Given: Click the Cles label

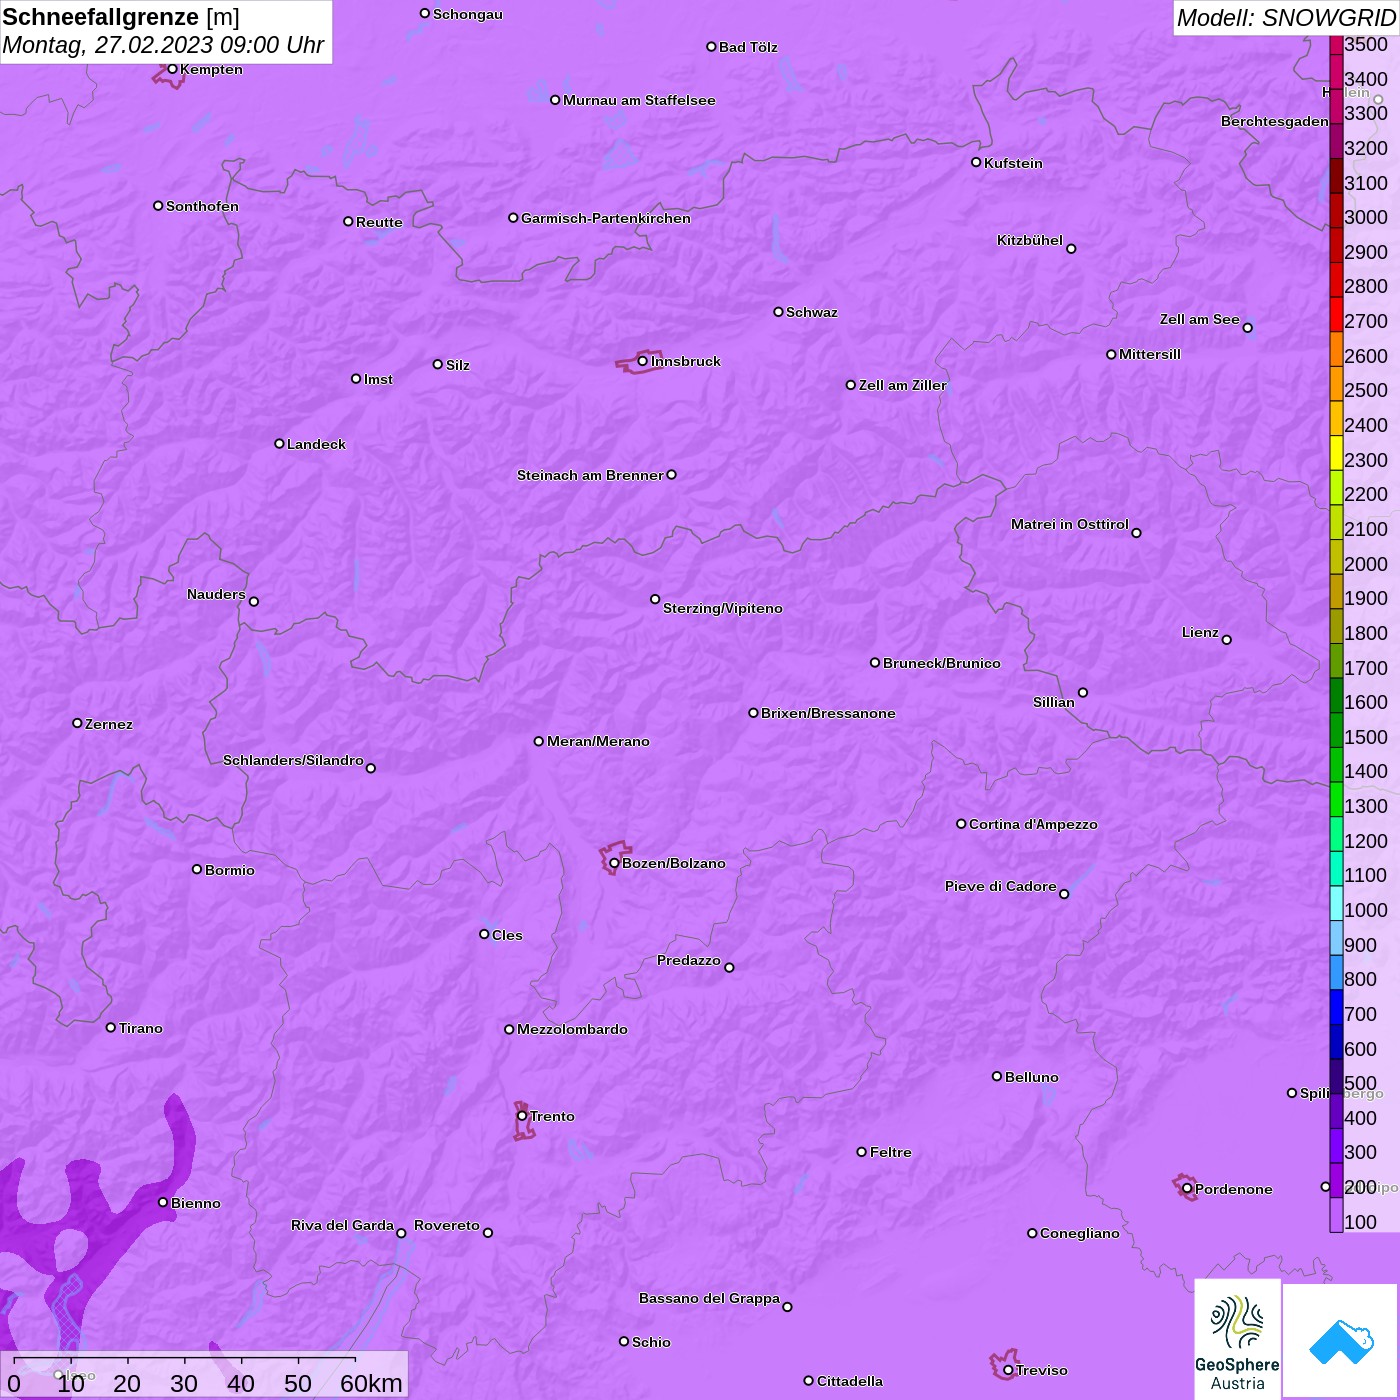Looking at the screenshot, I should coord(507,935).
